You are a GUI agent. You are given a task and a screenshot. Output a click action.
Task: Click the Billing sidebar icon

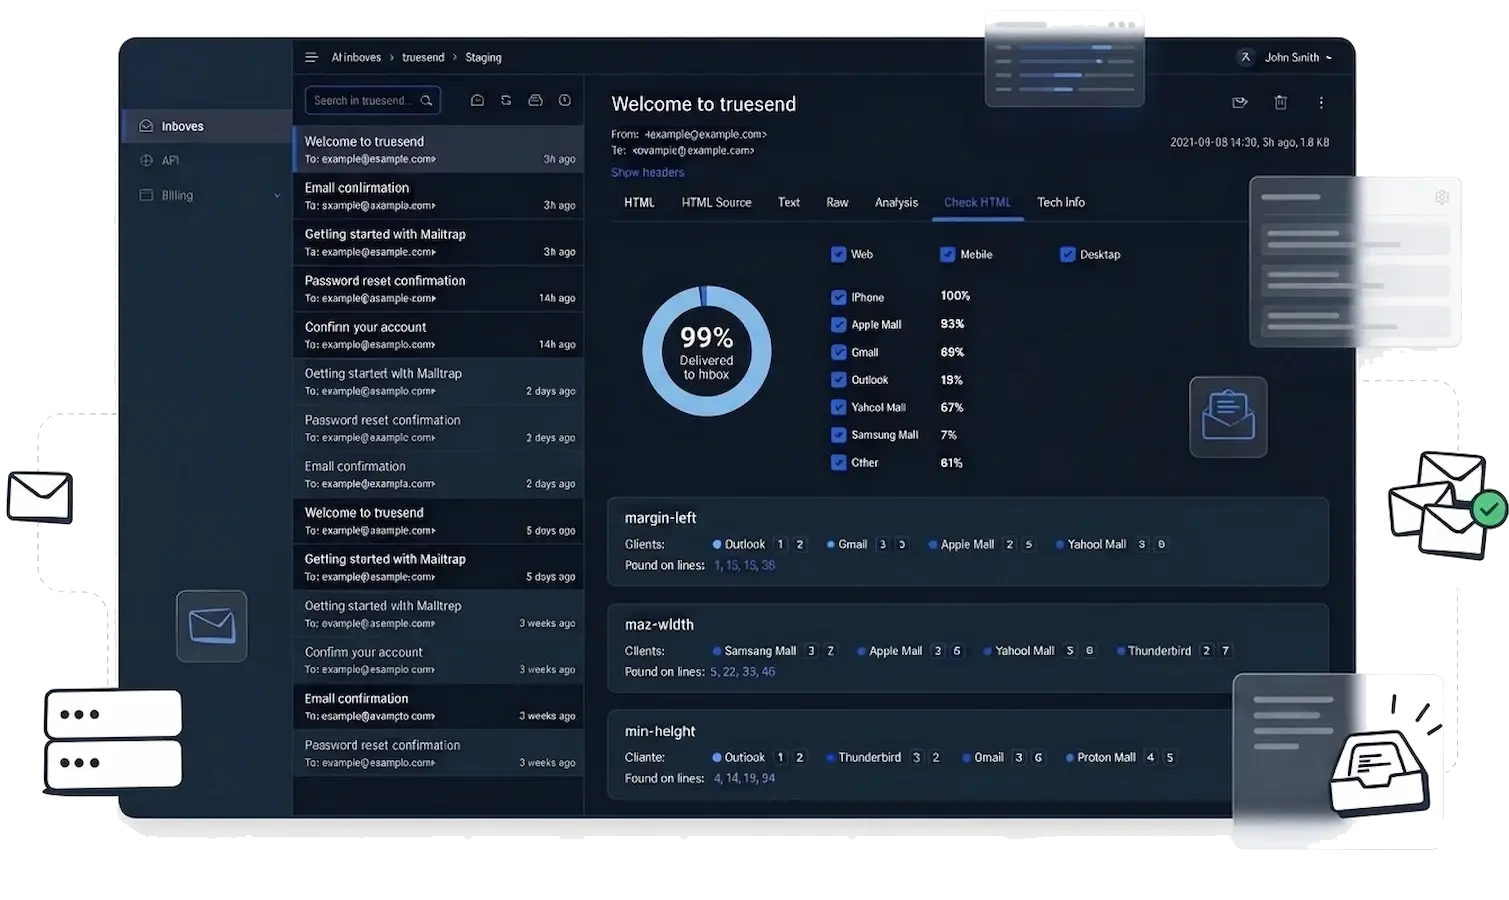(x=146, y=195)
